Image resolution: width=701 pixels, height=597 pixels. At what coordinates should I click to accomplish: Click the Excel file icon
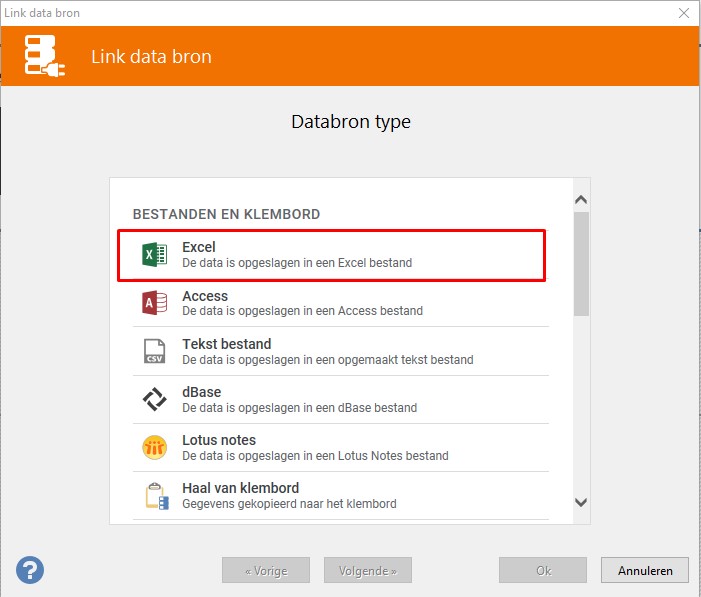pyautogui.click(x=154, y=255)
